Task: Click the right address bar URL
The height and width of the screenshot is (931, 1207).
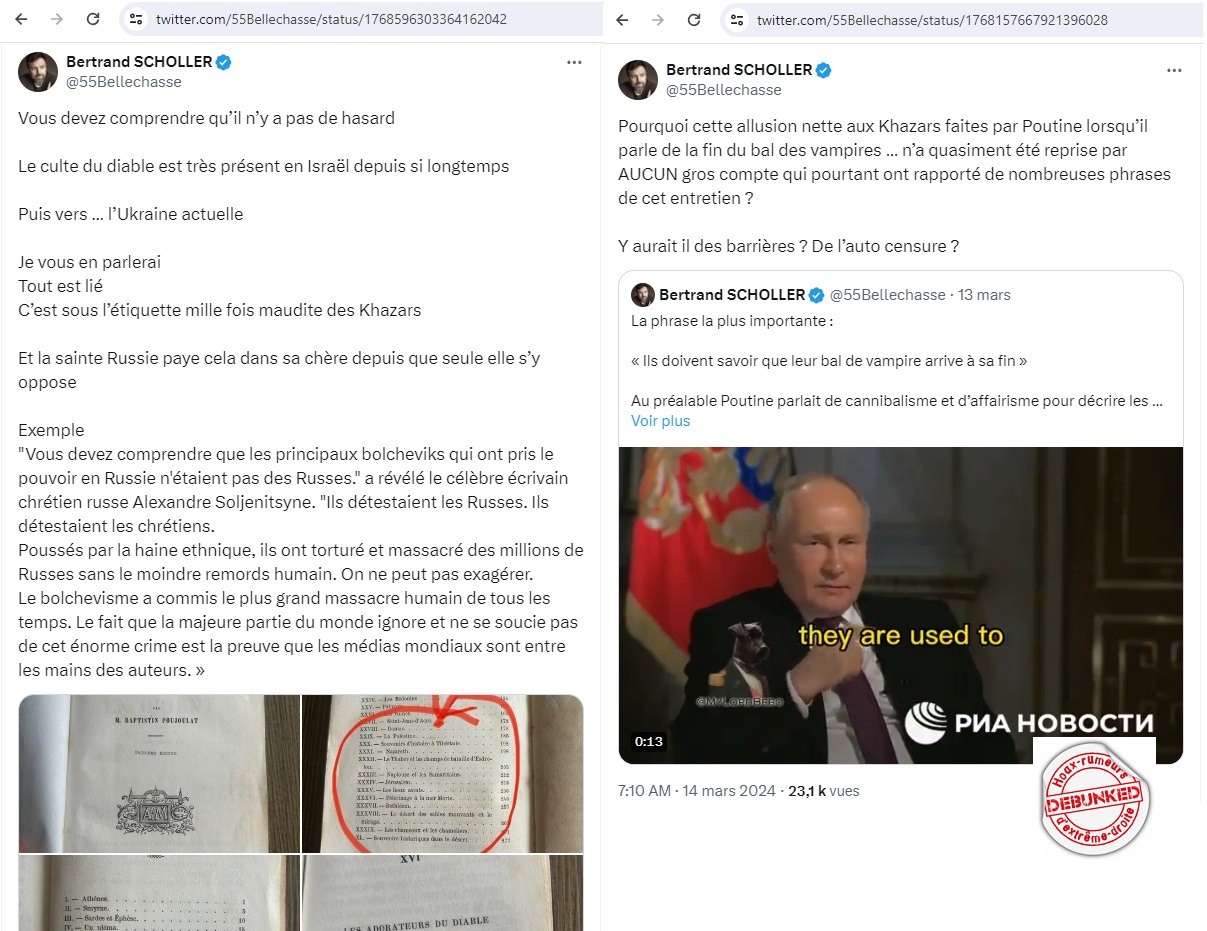Action: coord(932,20)
